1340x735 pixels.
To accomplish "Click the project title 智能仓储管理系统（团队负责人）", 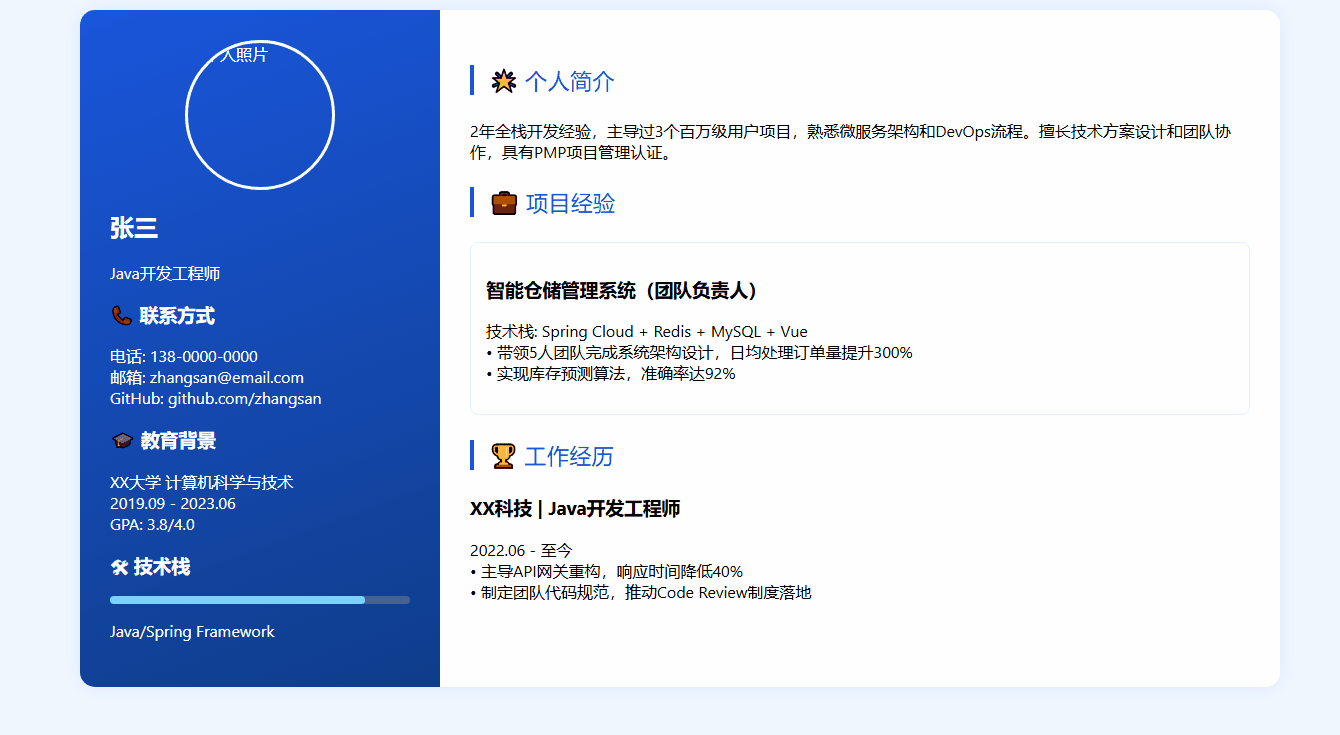I will click(623, 291).
